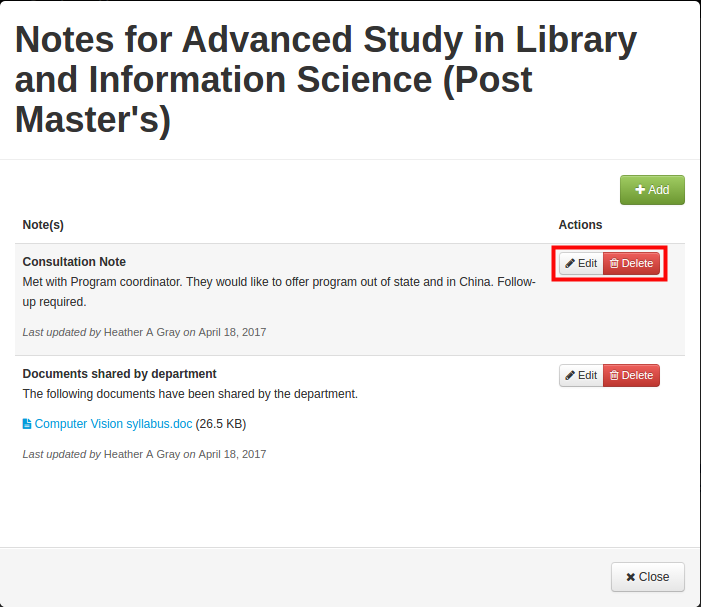Delete the Consultation Note entry
Screen dimensions: 701x607
(631, 263)
